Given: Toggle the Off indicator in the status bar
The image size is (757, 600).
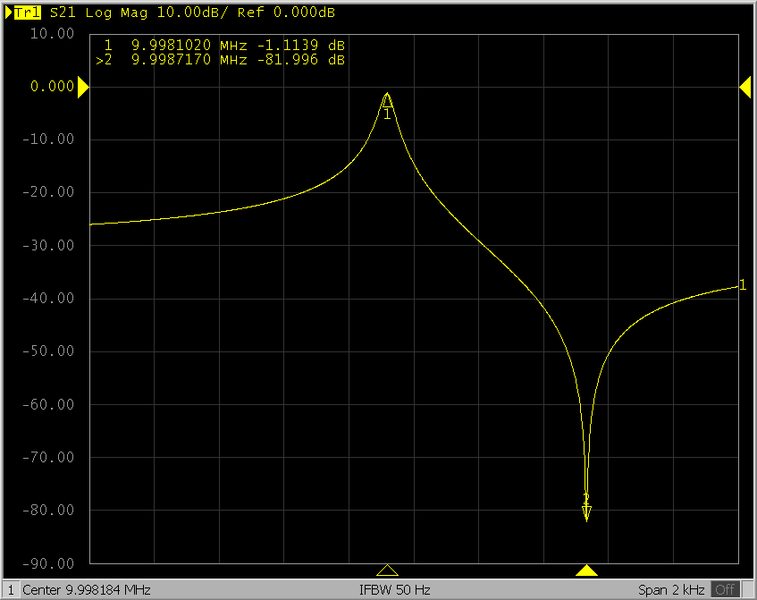Looking at the screenshot, I should click(725, 590).
